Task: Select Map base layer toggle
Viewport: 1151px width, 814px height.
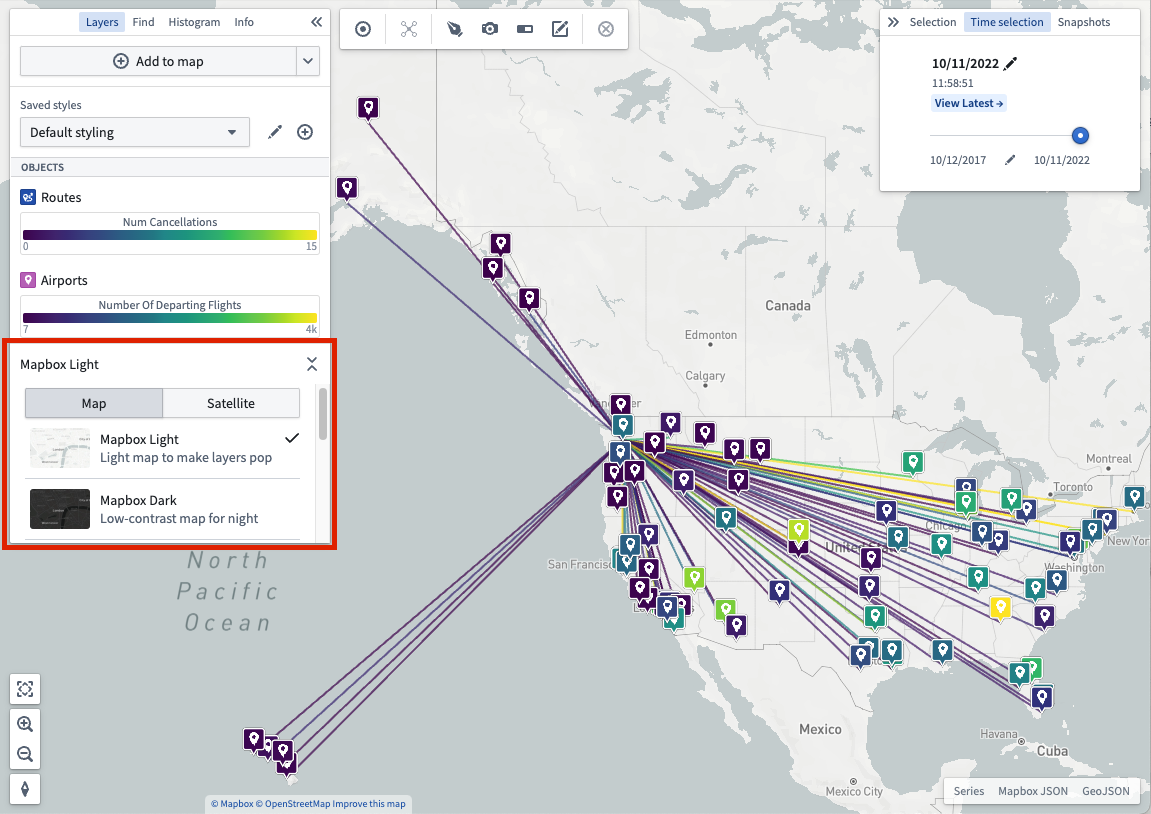Action: tap(94, 403)
